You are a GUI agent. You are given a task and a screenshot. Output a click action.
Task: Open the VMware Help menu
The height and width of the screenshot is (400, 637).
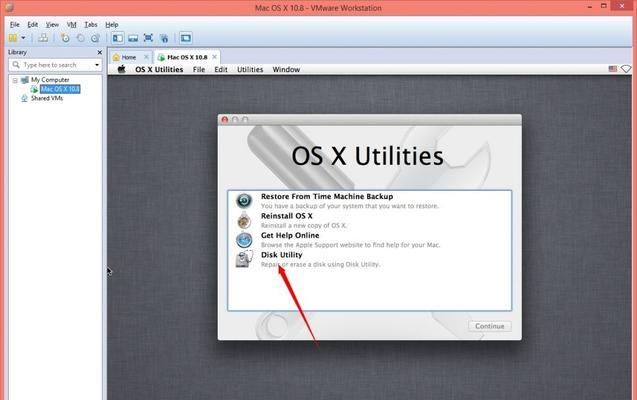(112, 24)
